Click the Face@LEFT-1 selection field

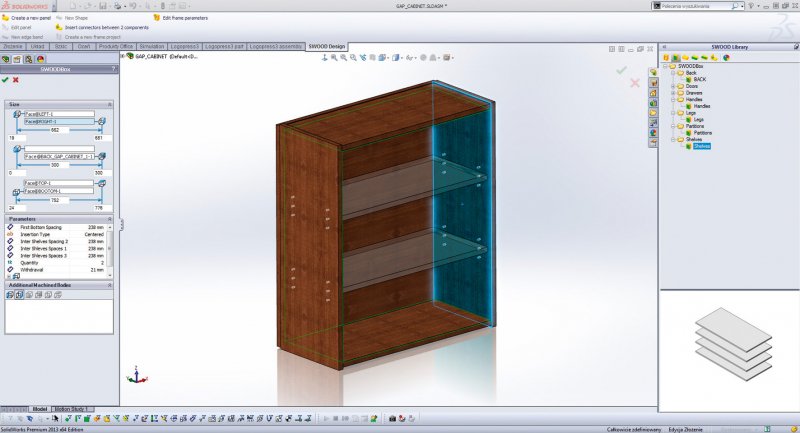click(x=58, y=114)
